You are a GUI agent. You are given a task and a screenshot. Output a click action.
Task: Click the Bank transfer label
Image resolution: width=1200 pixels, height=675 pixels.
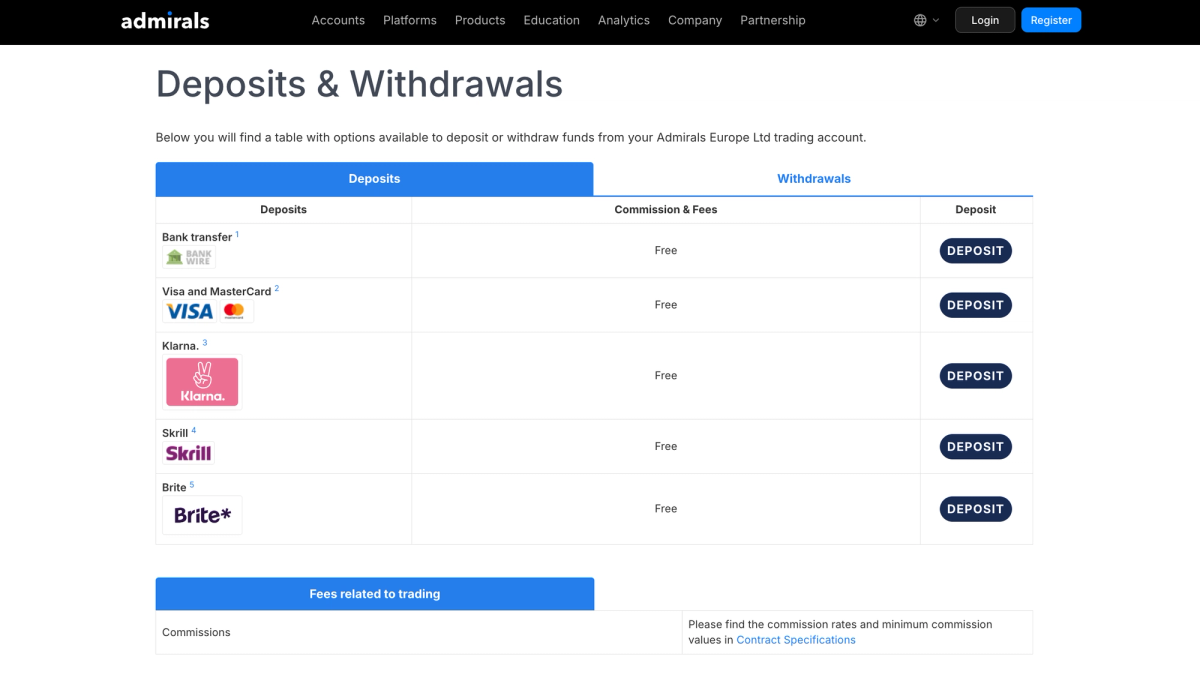197,237
